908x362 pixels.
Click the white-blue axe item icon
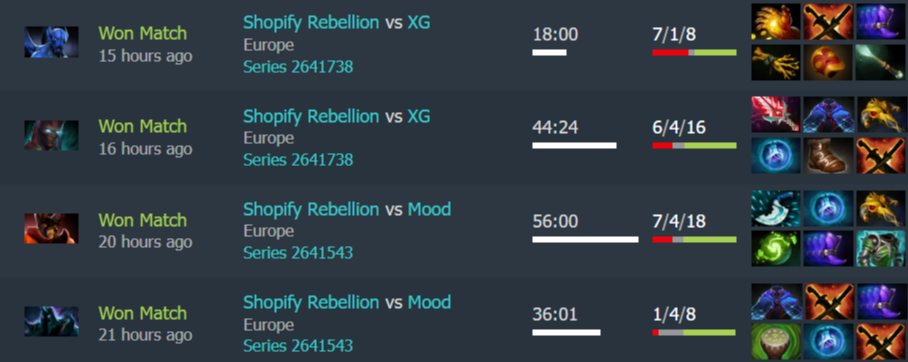click(x=776, y=209)
